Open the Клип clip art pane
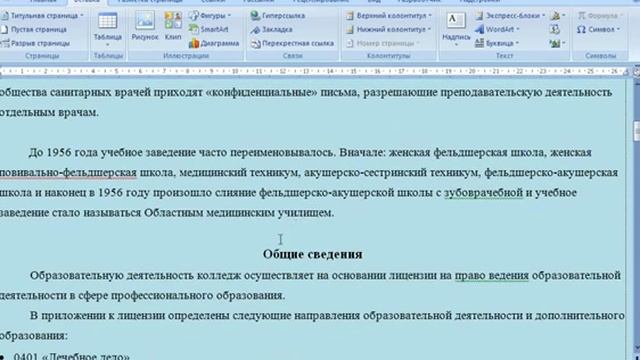 coord(173,27)
